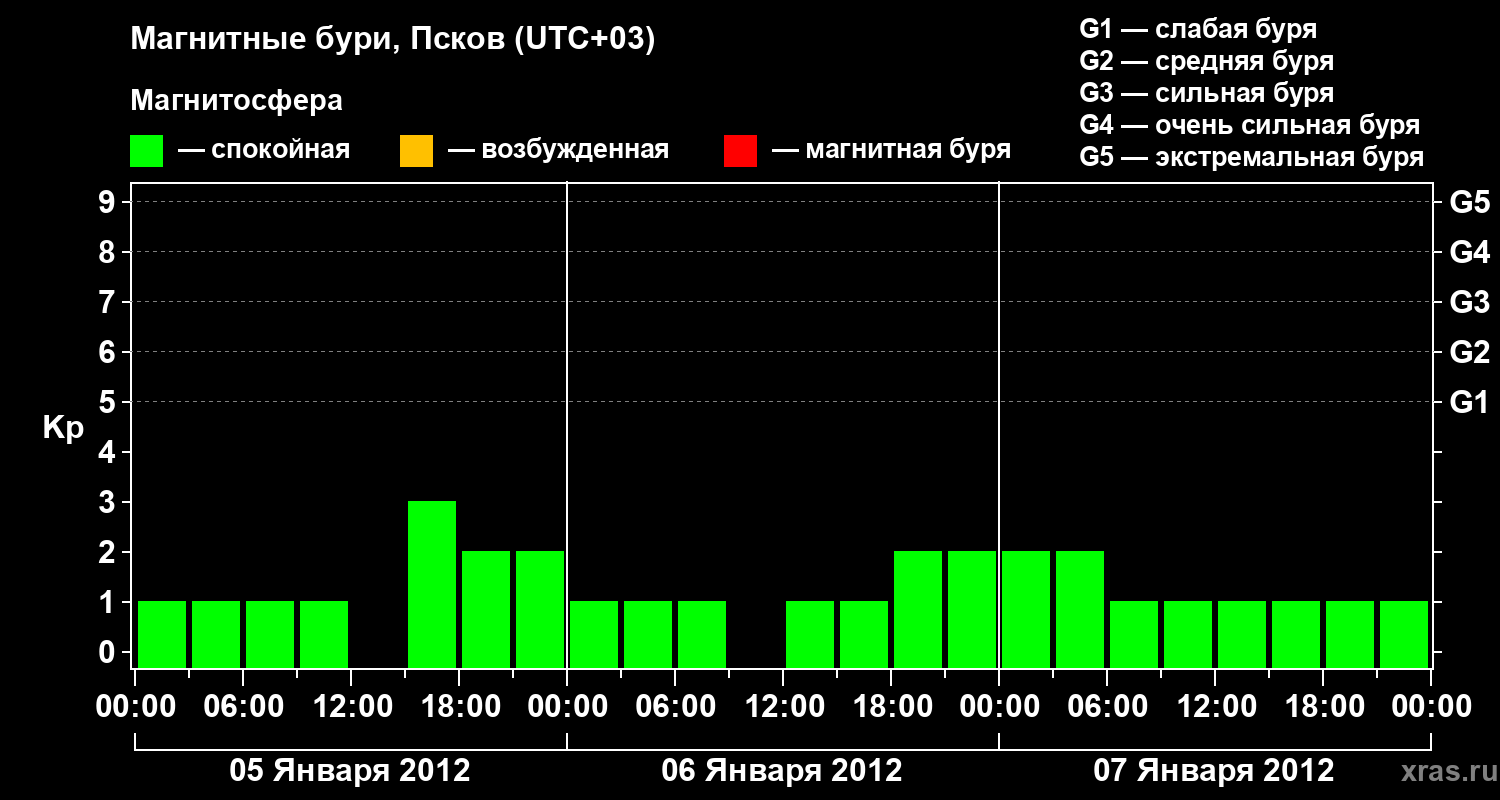Screen dimensions: 1500x800
Task: Click the '06:00' time label under 06 January
Action: [x=675, y=707]
